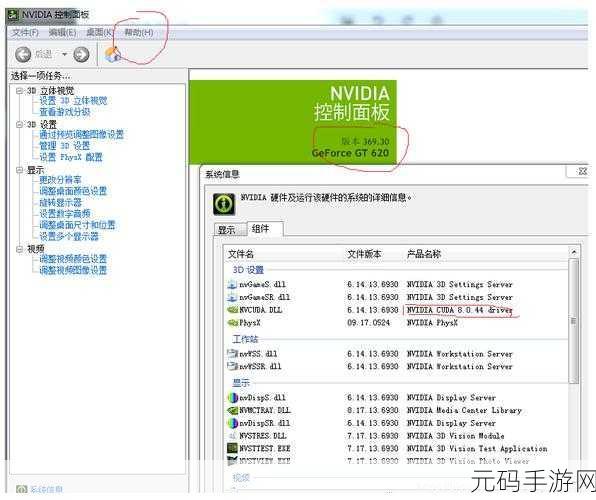Select 旋转显示器 in tree
This screenshot has height=500, width=596.
[x=60, y=203]
